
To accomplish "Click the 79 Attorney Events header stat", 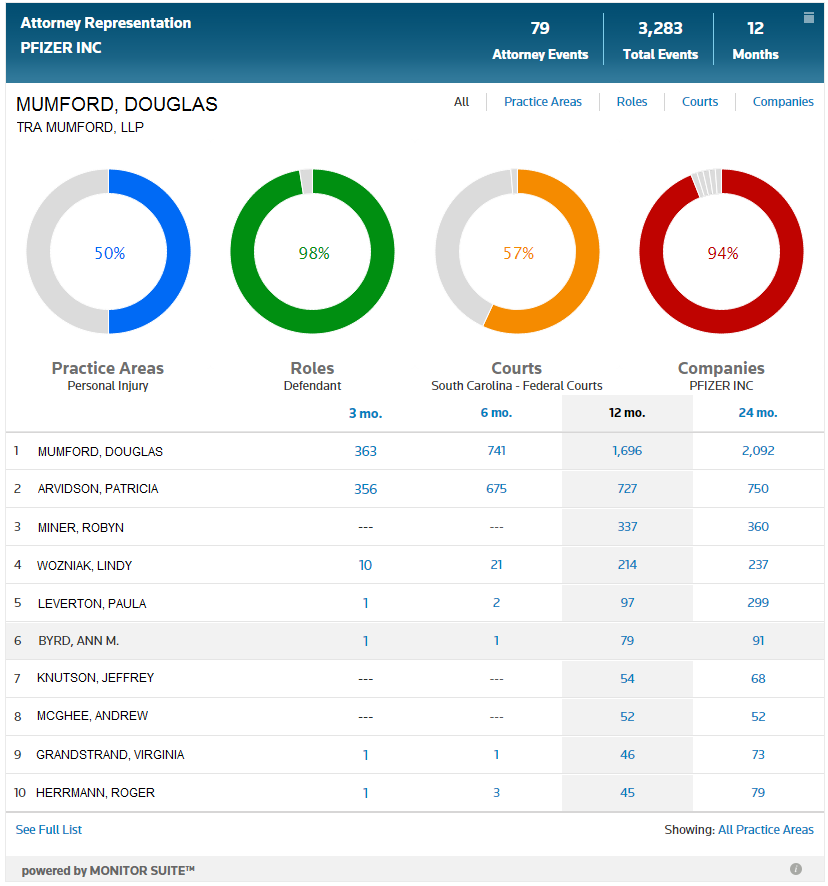I will [540, 41].
